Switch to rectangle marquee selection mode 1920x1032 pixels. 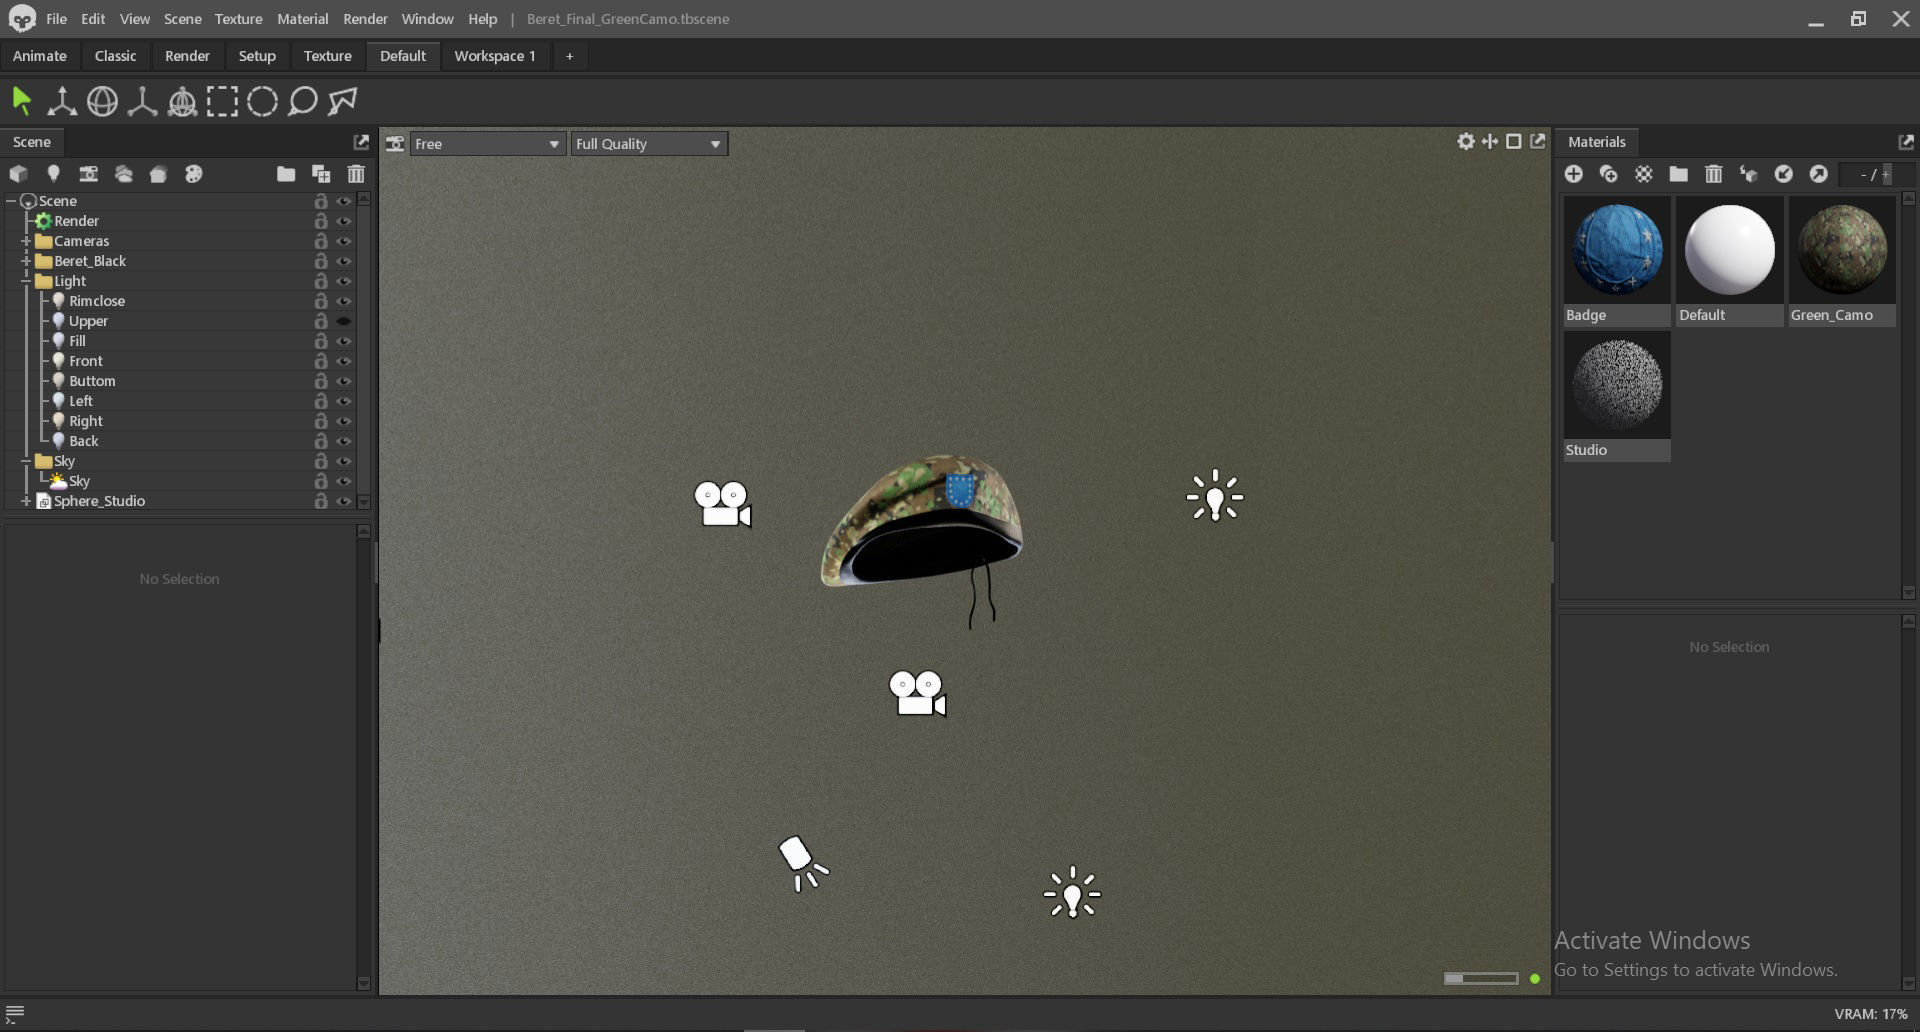(x=222, y=101)
